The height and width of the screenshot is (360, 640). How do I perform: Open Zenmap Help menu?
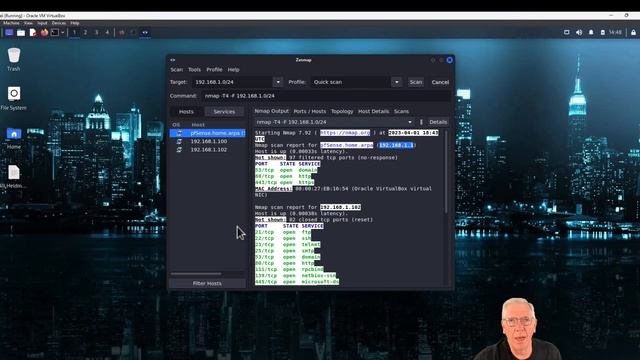233,70
